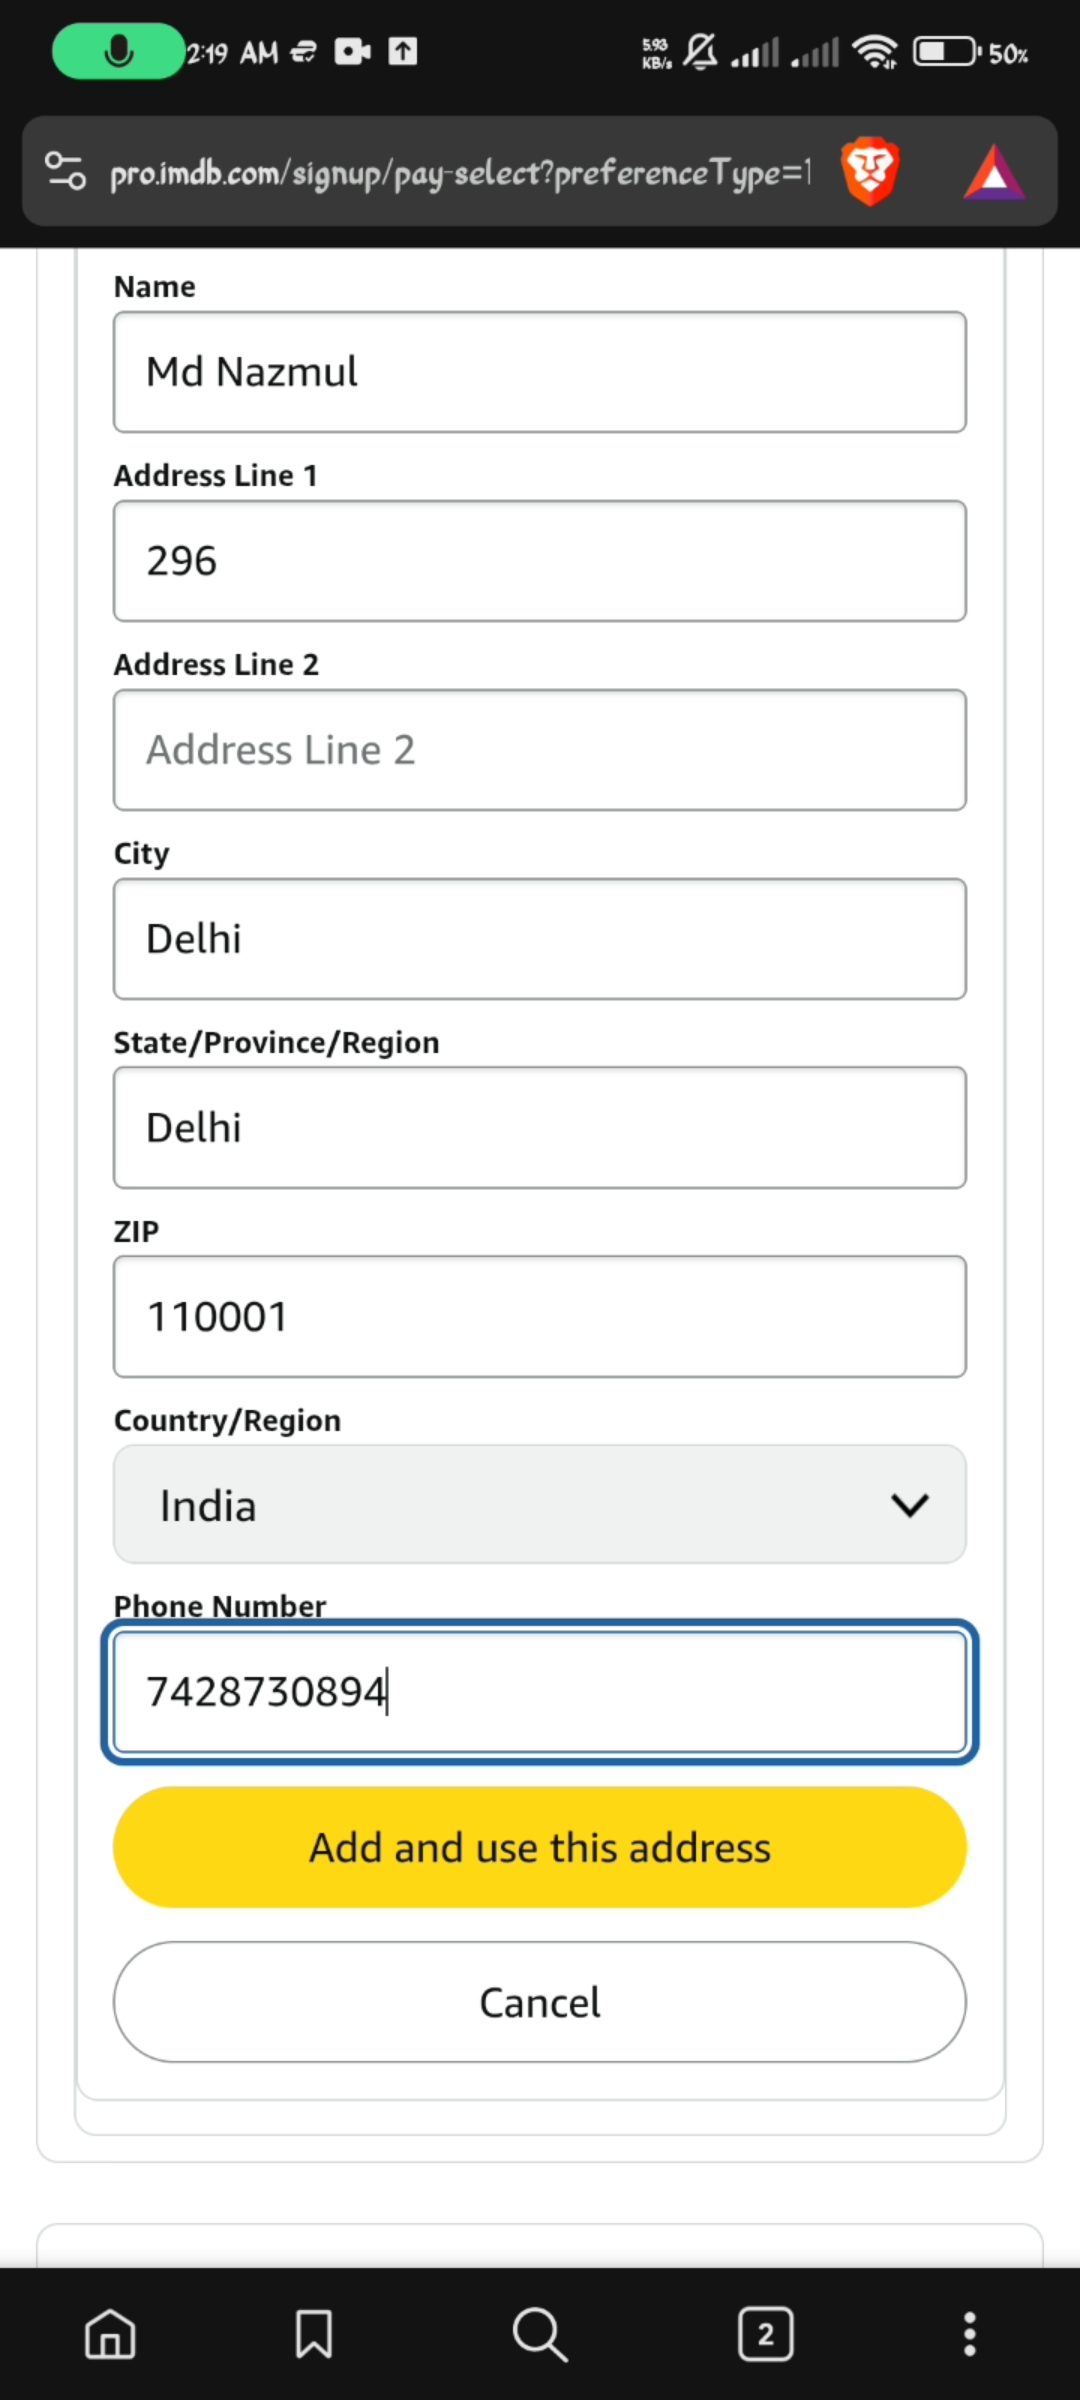Click the Address Line 1 field

point(540,561)
